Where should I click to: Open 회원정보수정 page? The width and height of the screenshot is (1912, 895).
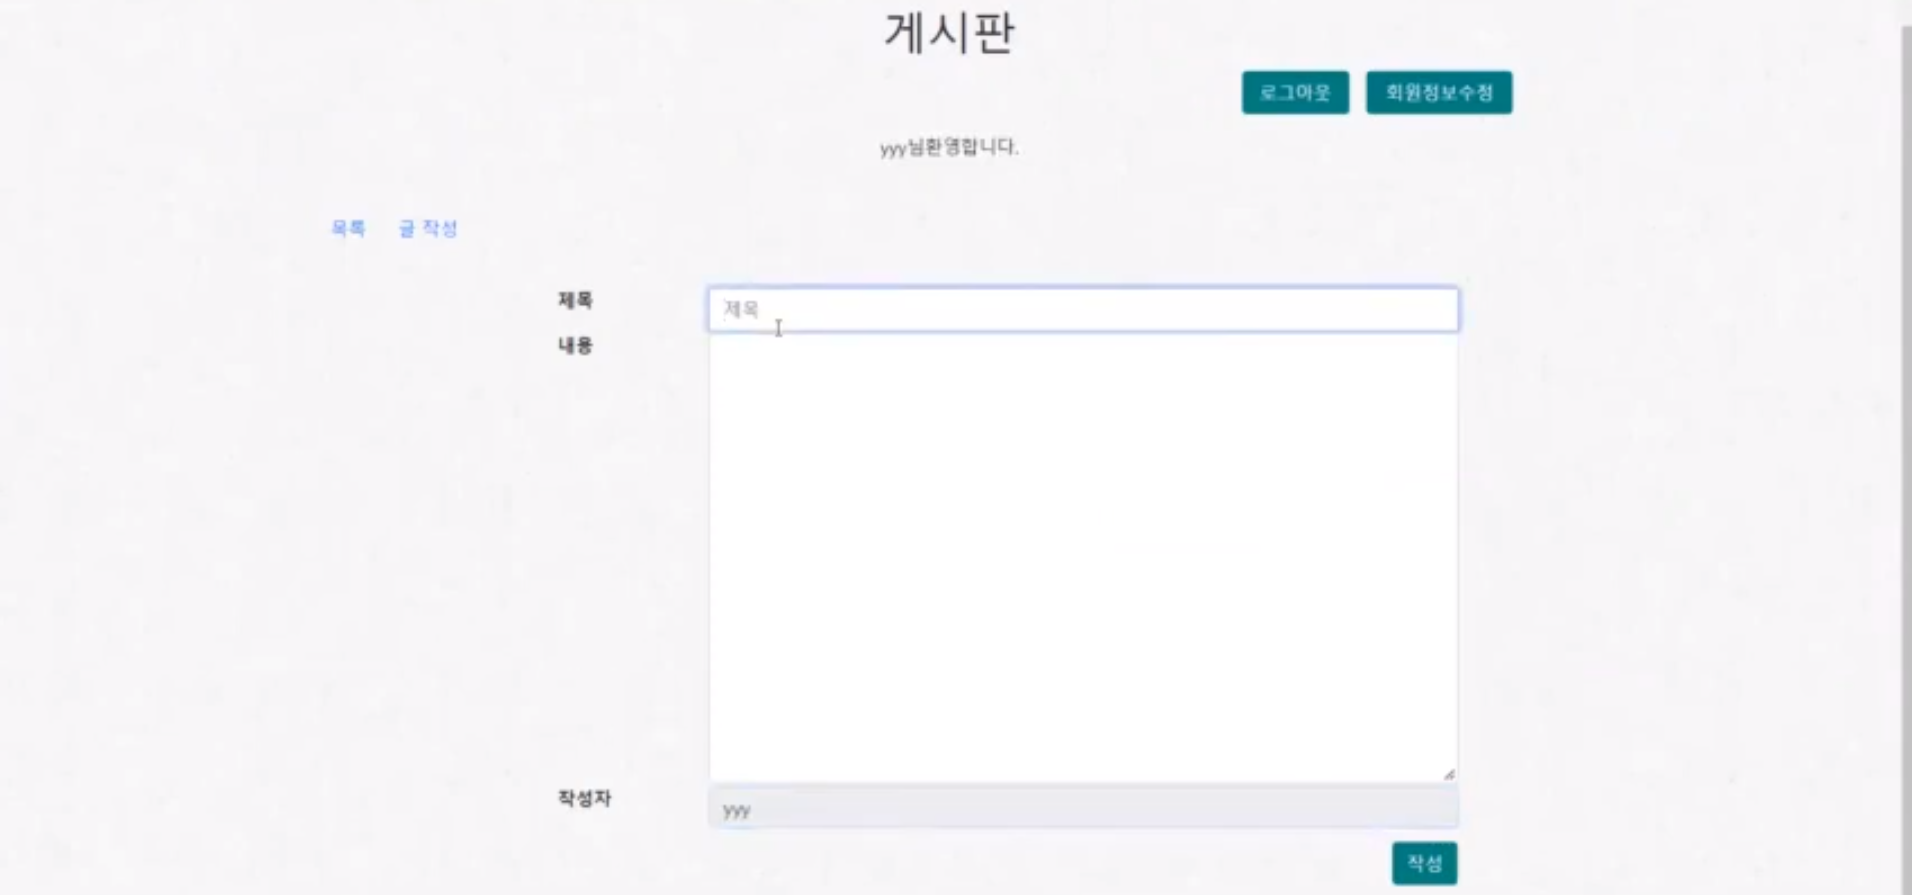click(1439, 92)
